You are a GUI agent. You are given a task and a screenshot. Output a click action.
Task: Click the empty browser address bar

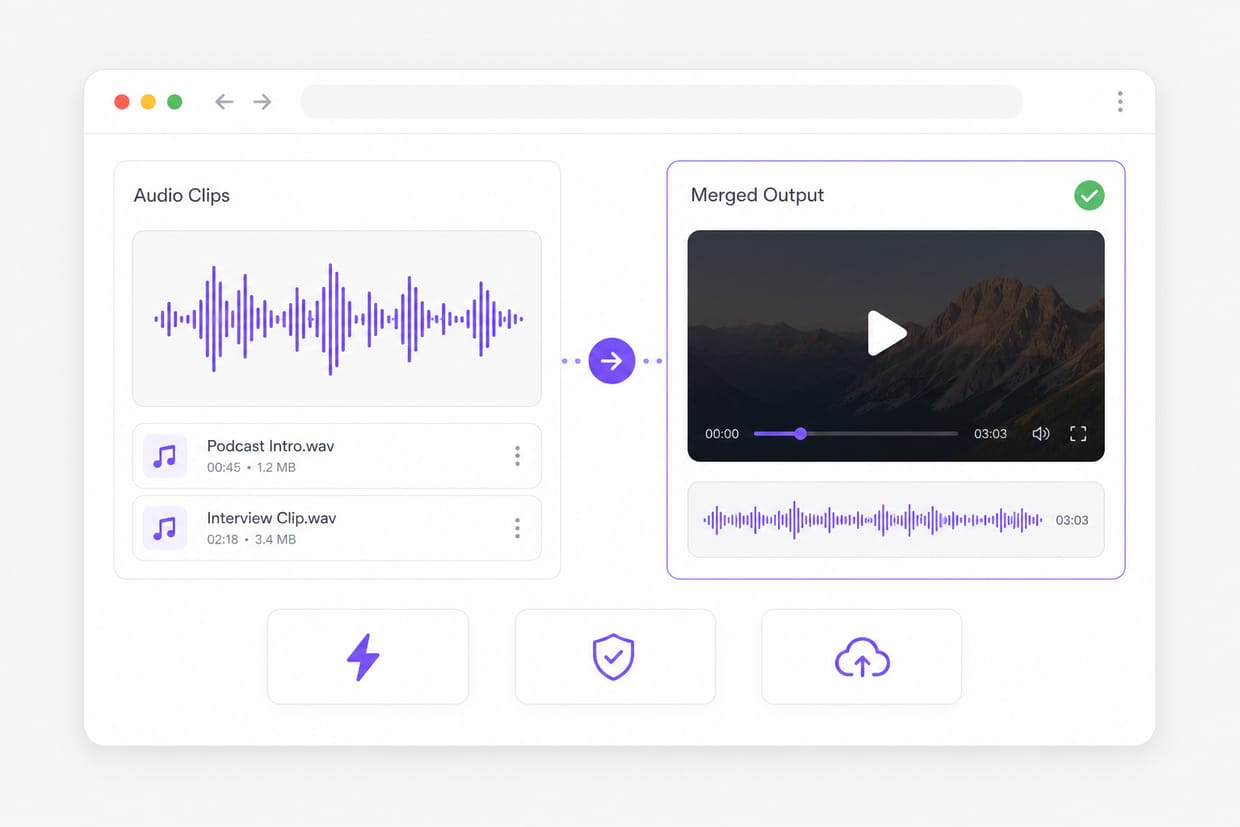coord(661,102)
